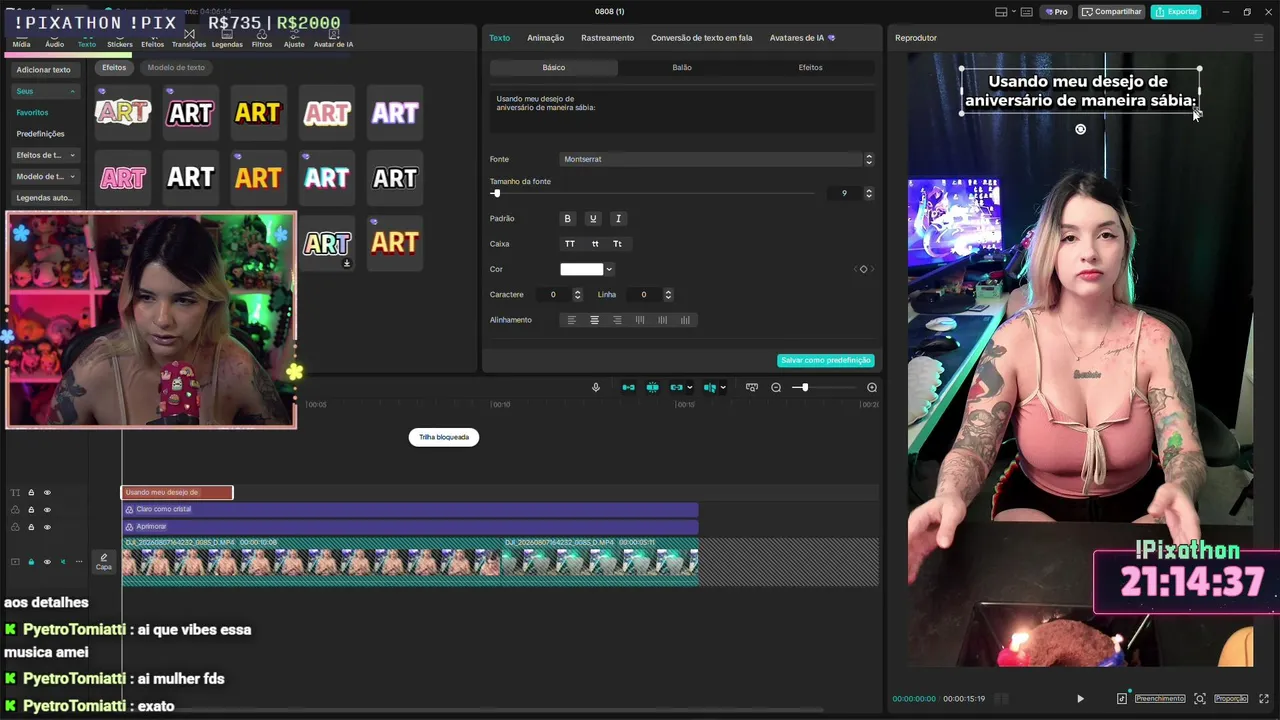
Task: Toggle visibility of the Claro como cristal track
Action: 47,510
